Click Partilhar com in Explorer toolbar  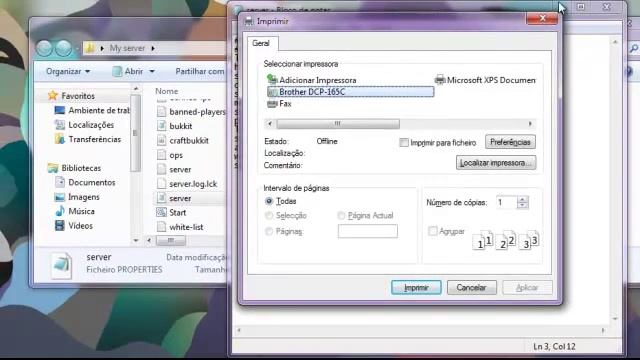click(200, 71)
